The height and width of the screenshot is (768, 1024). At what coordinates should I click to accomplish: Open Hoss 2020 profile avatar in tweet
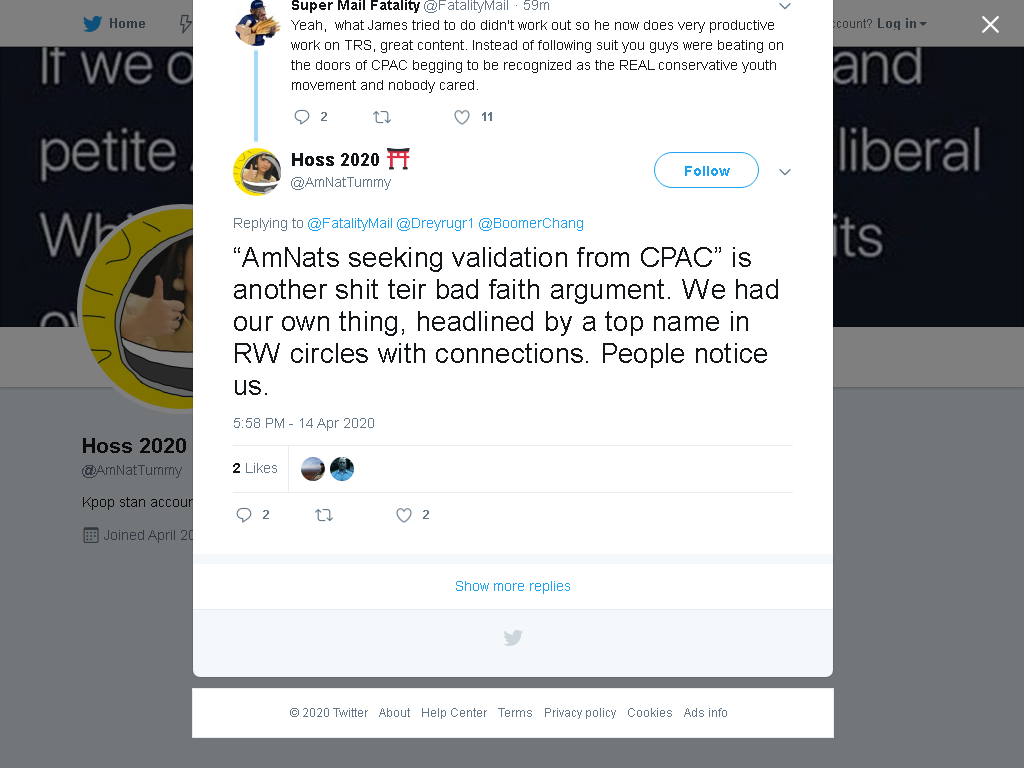coord(257,172)
